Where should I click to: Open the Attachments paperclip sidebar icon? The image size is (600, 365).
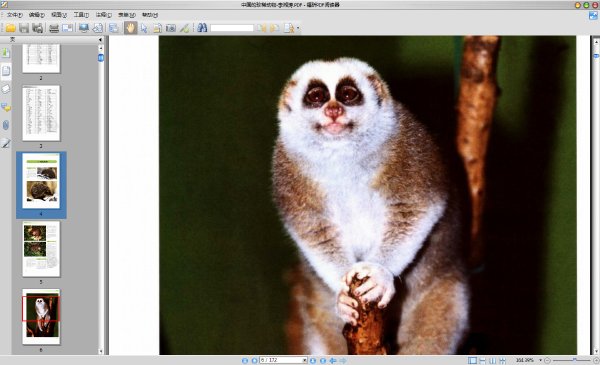[6, 125]
